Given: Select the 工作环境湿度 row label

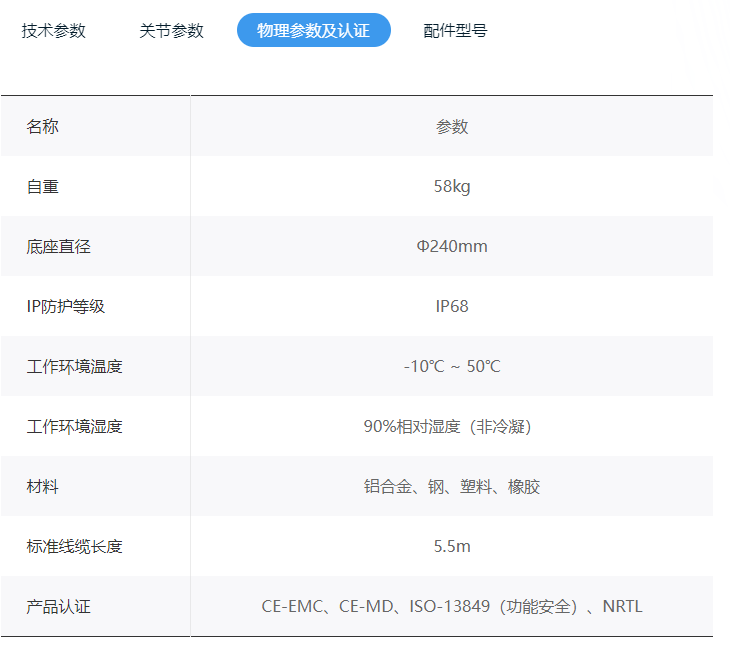Looking at the screenshot, I should tap(74, 427).
